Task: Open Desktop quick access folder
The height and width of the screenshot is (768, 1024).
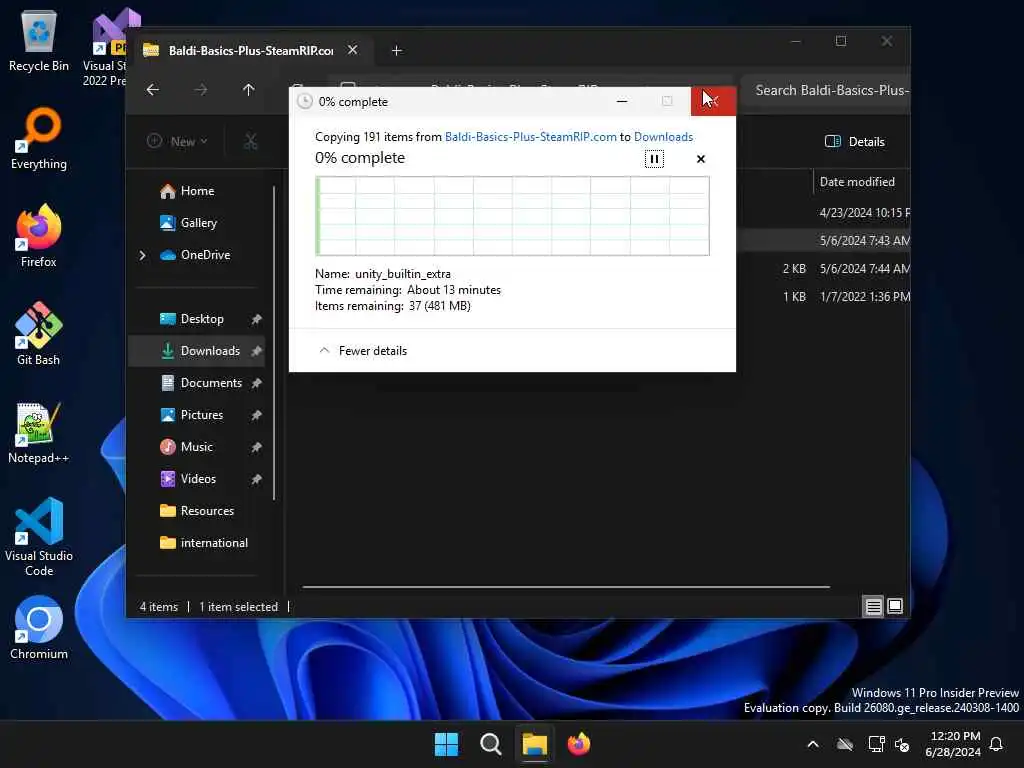Action: point(202,319)
